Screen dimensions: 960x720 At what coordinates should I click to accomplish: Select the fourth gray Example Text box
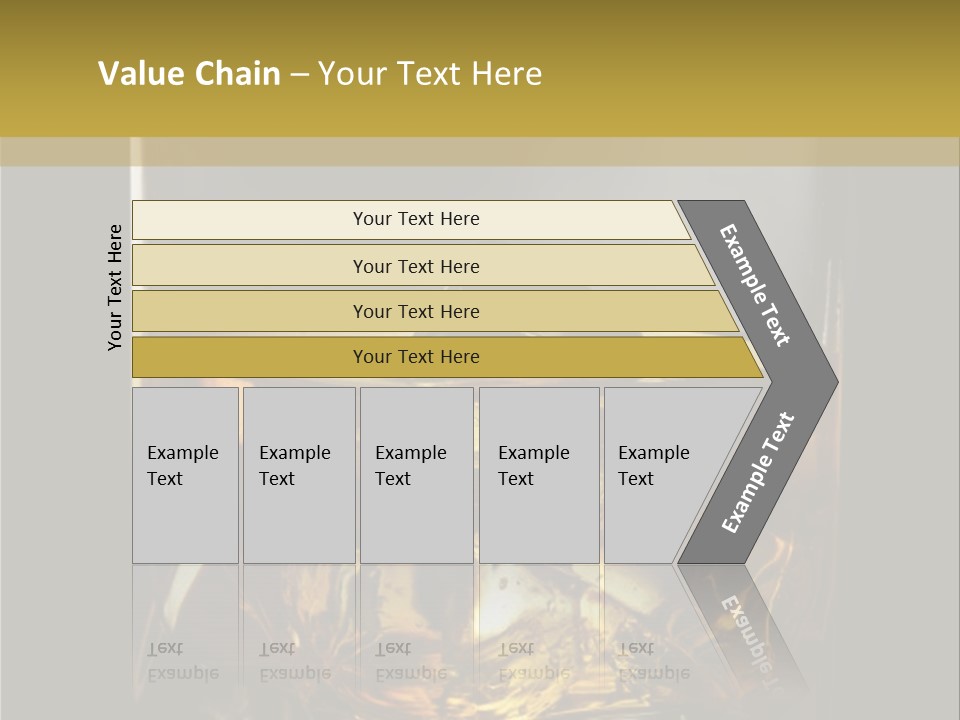(538, 475)
